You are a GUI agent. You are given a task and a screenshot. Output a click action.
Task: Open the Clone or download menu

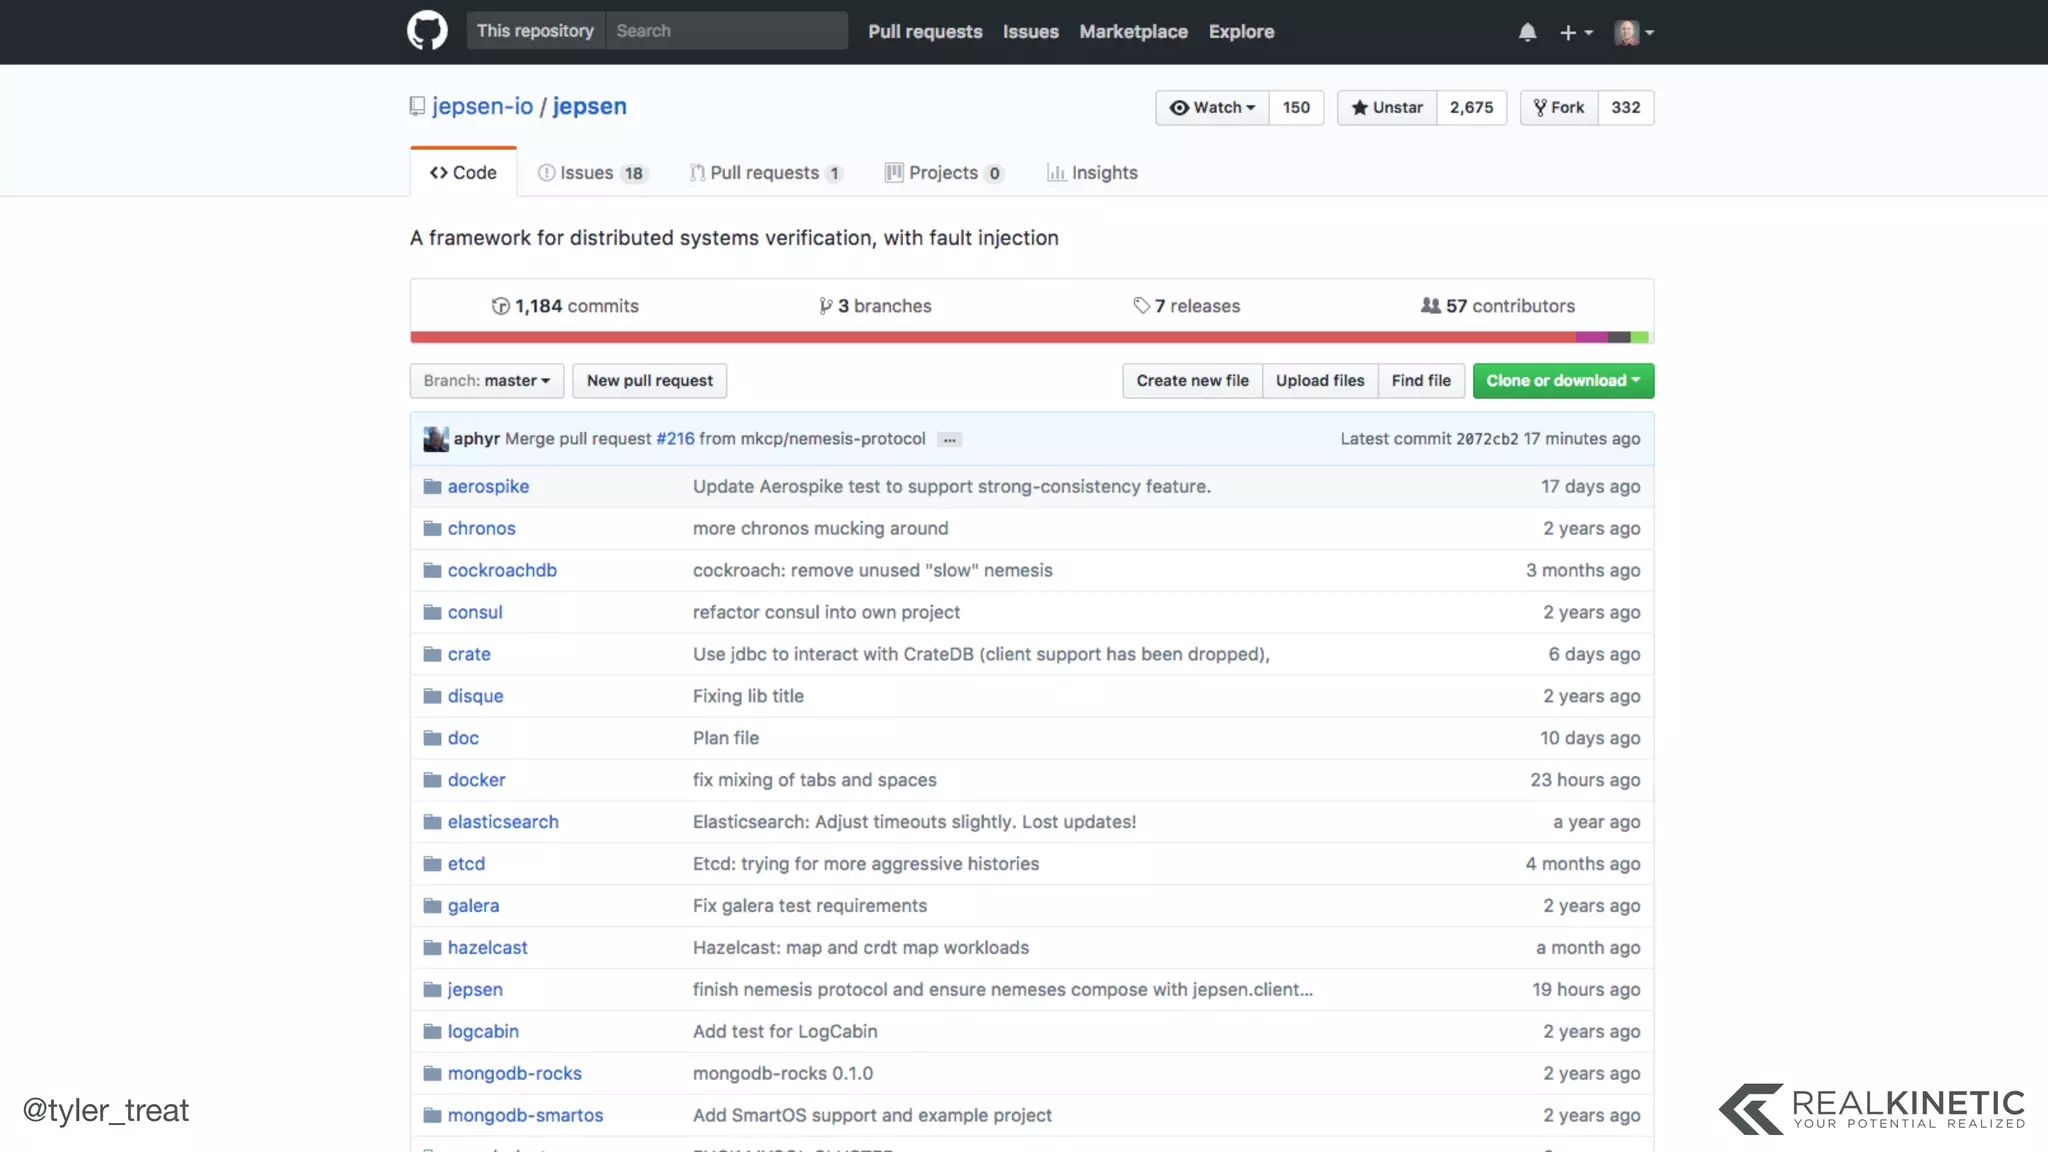click(x=1562, y=381)
